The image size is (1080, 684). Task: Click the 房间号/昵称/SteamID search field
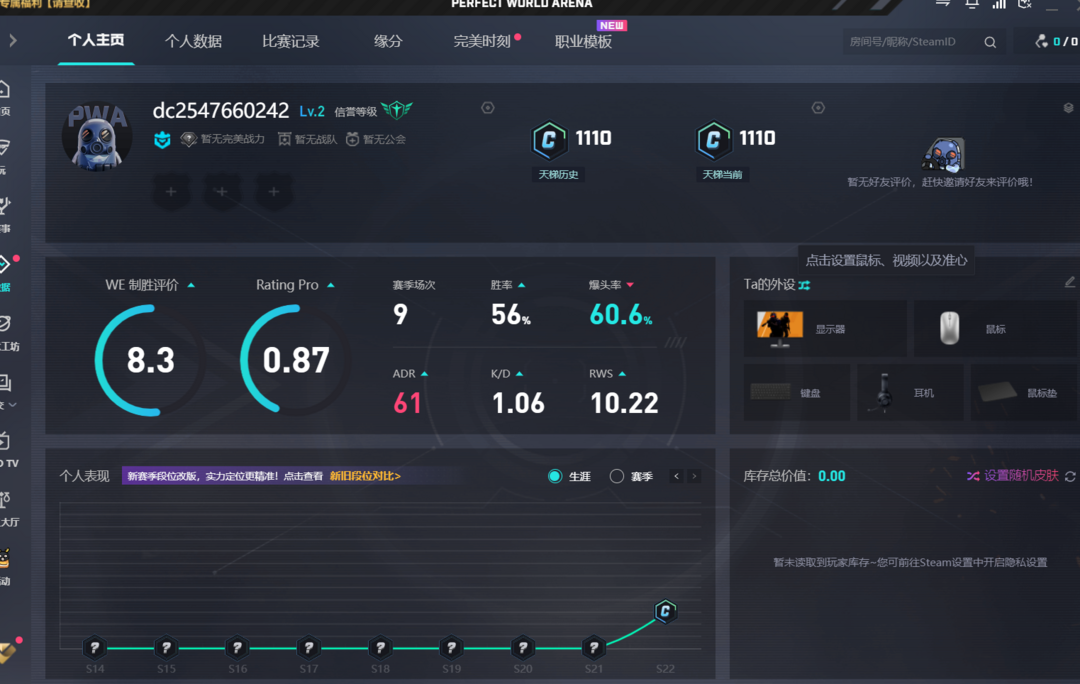pos(908,42)
